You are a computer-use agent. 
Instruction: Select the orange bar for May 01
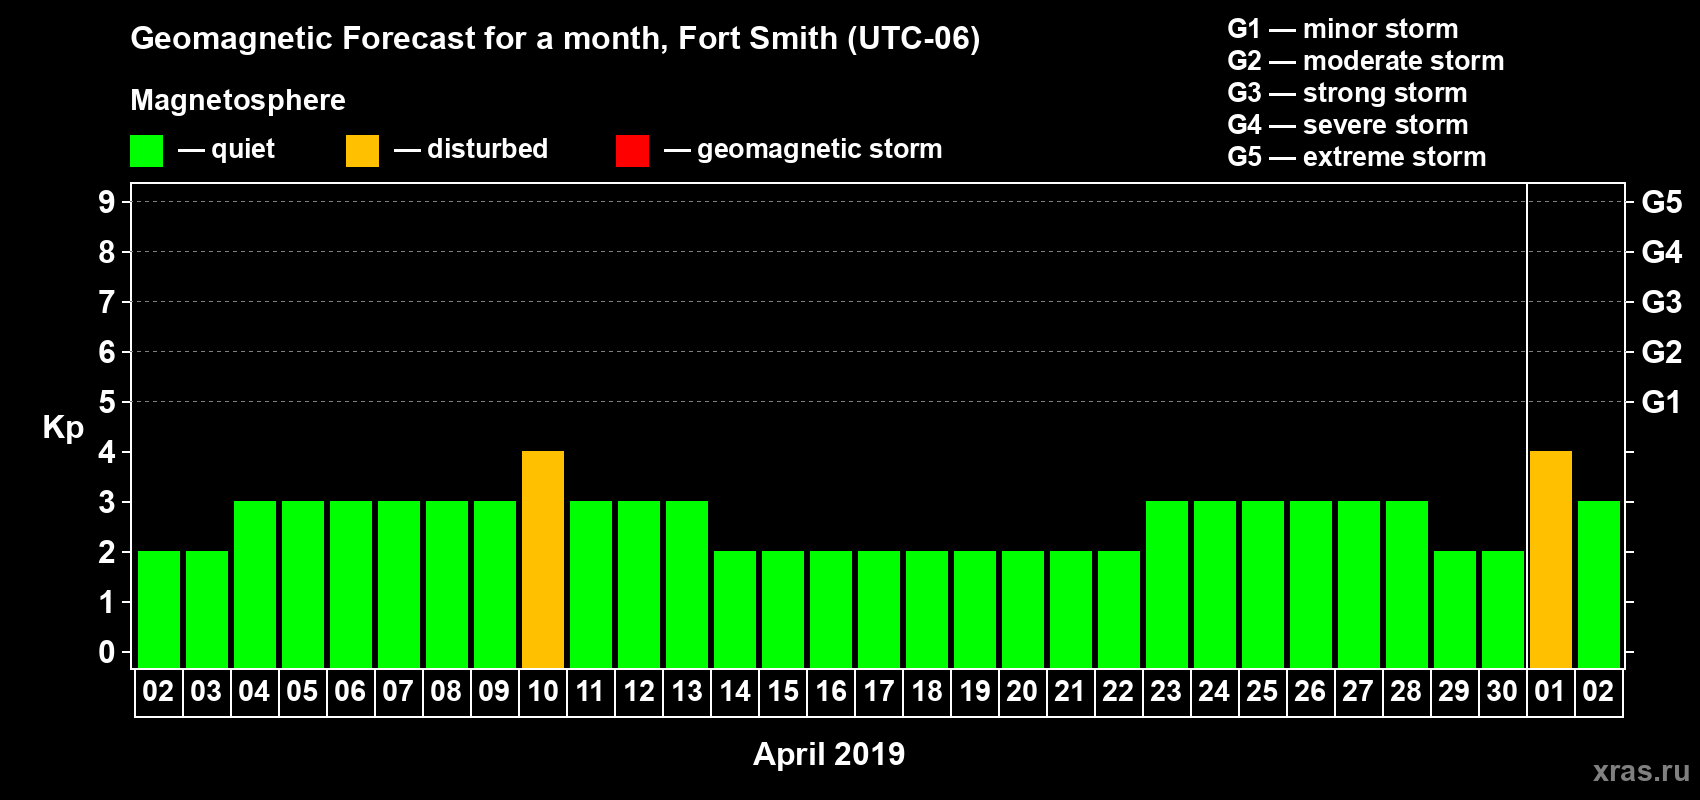pyautogui.click(x=1551, y=560)
